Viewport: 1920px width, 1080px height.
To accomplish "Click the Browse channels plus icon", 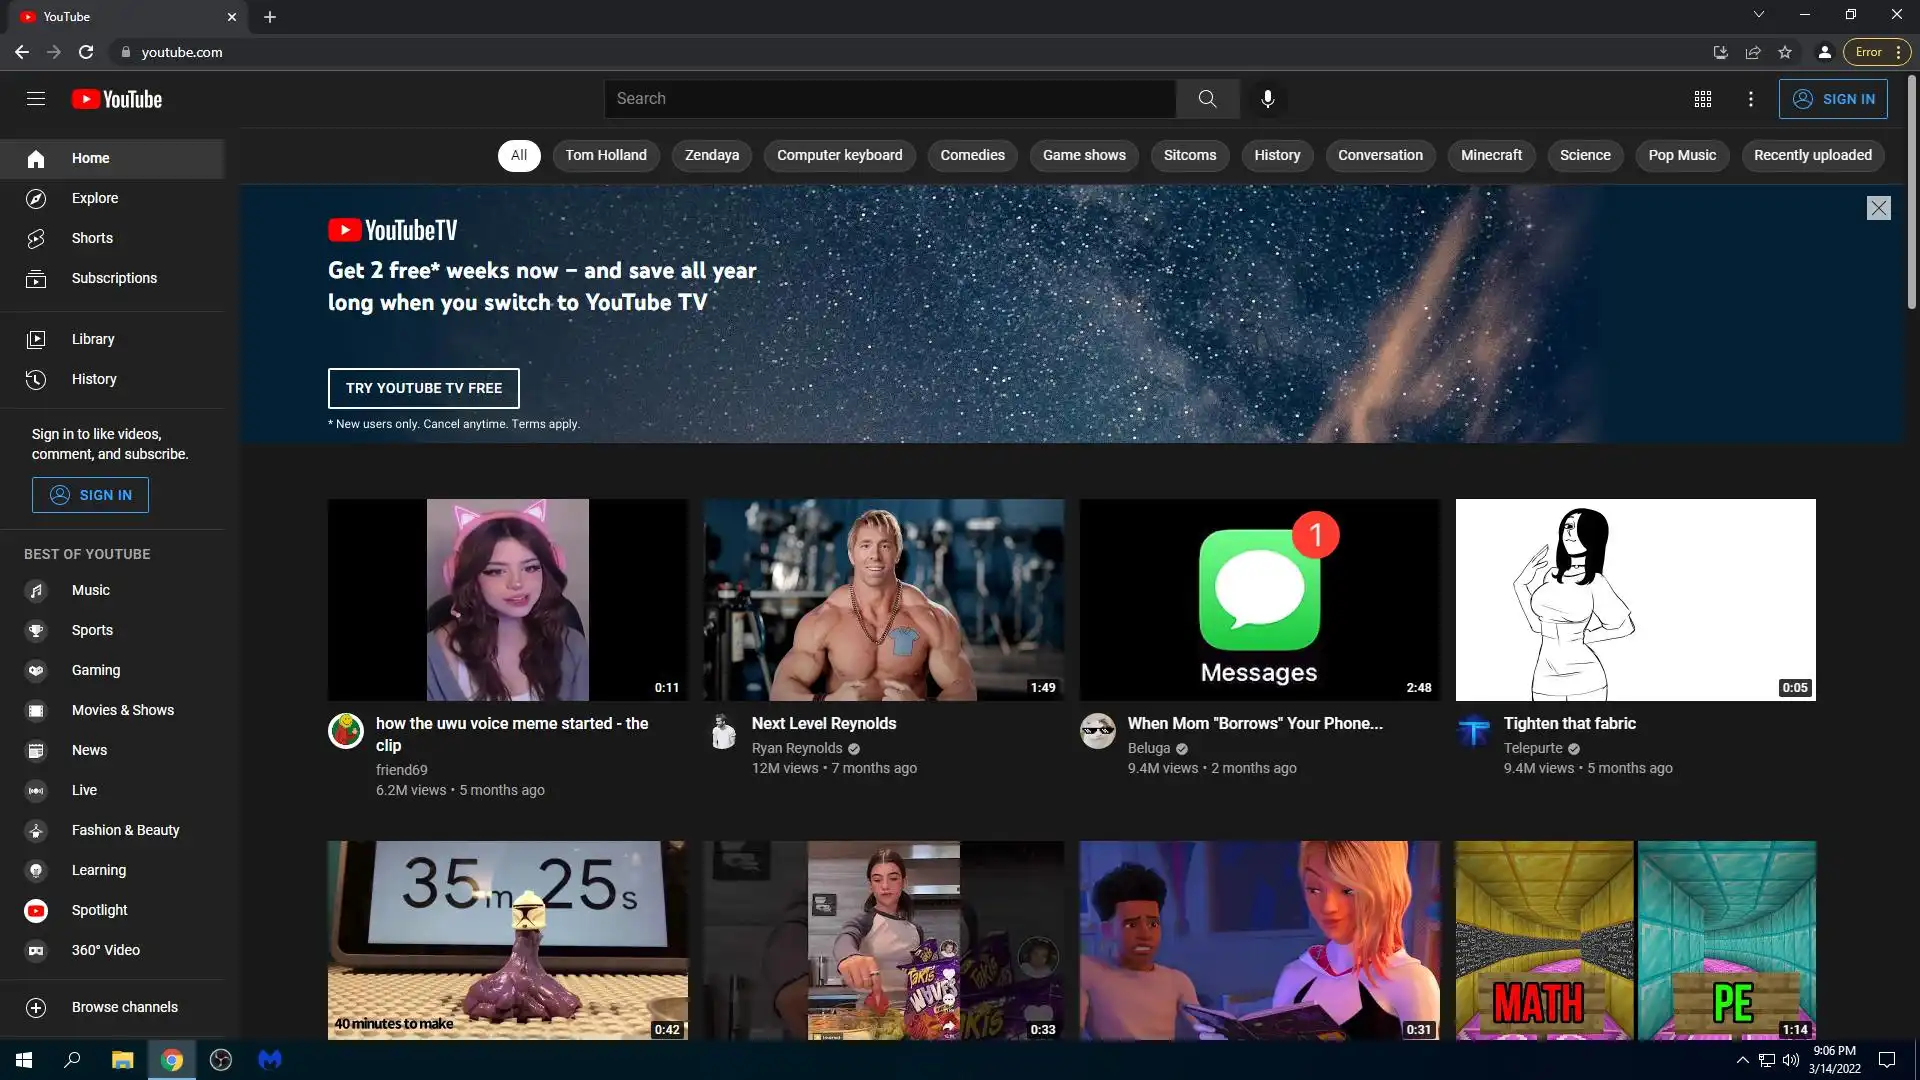I will pos(36,1008).
